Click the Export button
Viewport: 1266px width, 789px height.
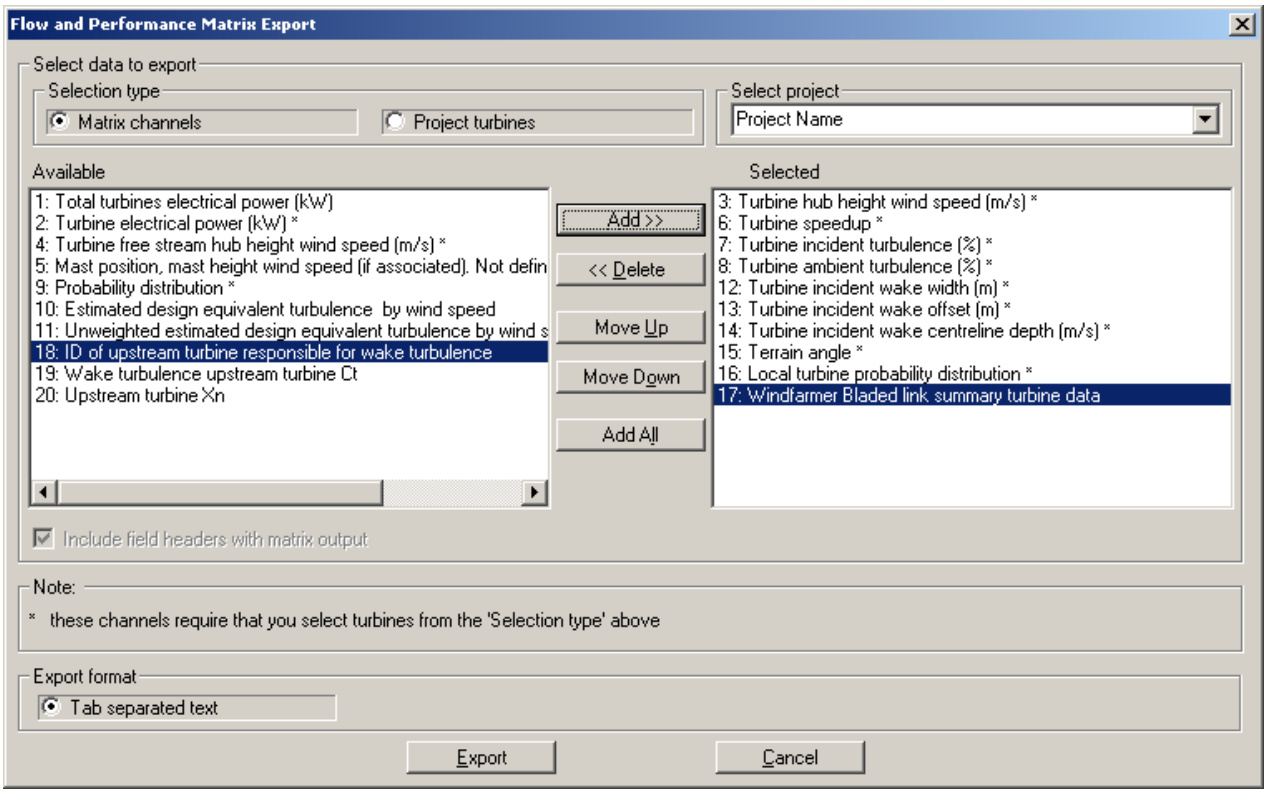(x=481, y=758)
